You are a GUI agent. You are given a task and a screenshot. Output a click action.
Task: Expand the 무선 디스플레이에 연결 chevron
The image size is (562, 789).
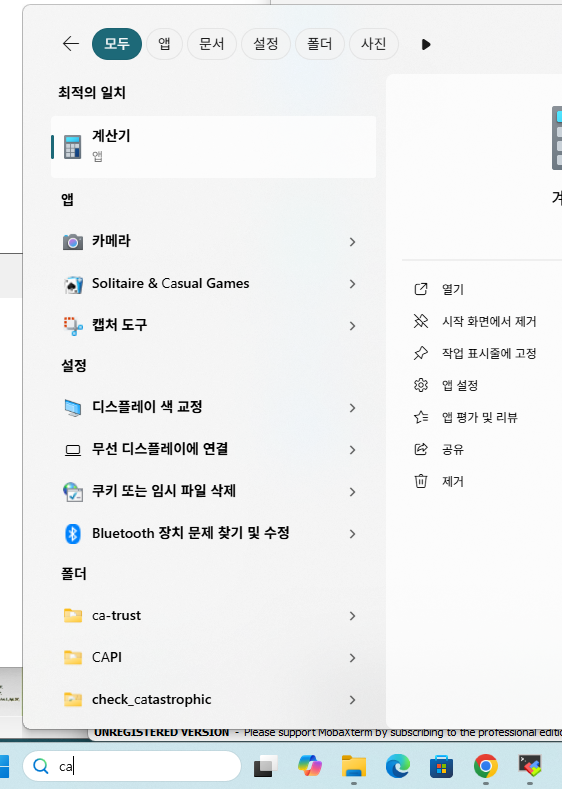(x=352, y=450)
